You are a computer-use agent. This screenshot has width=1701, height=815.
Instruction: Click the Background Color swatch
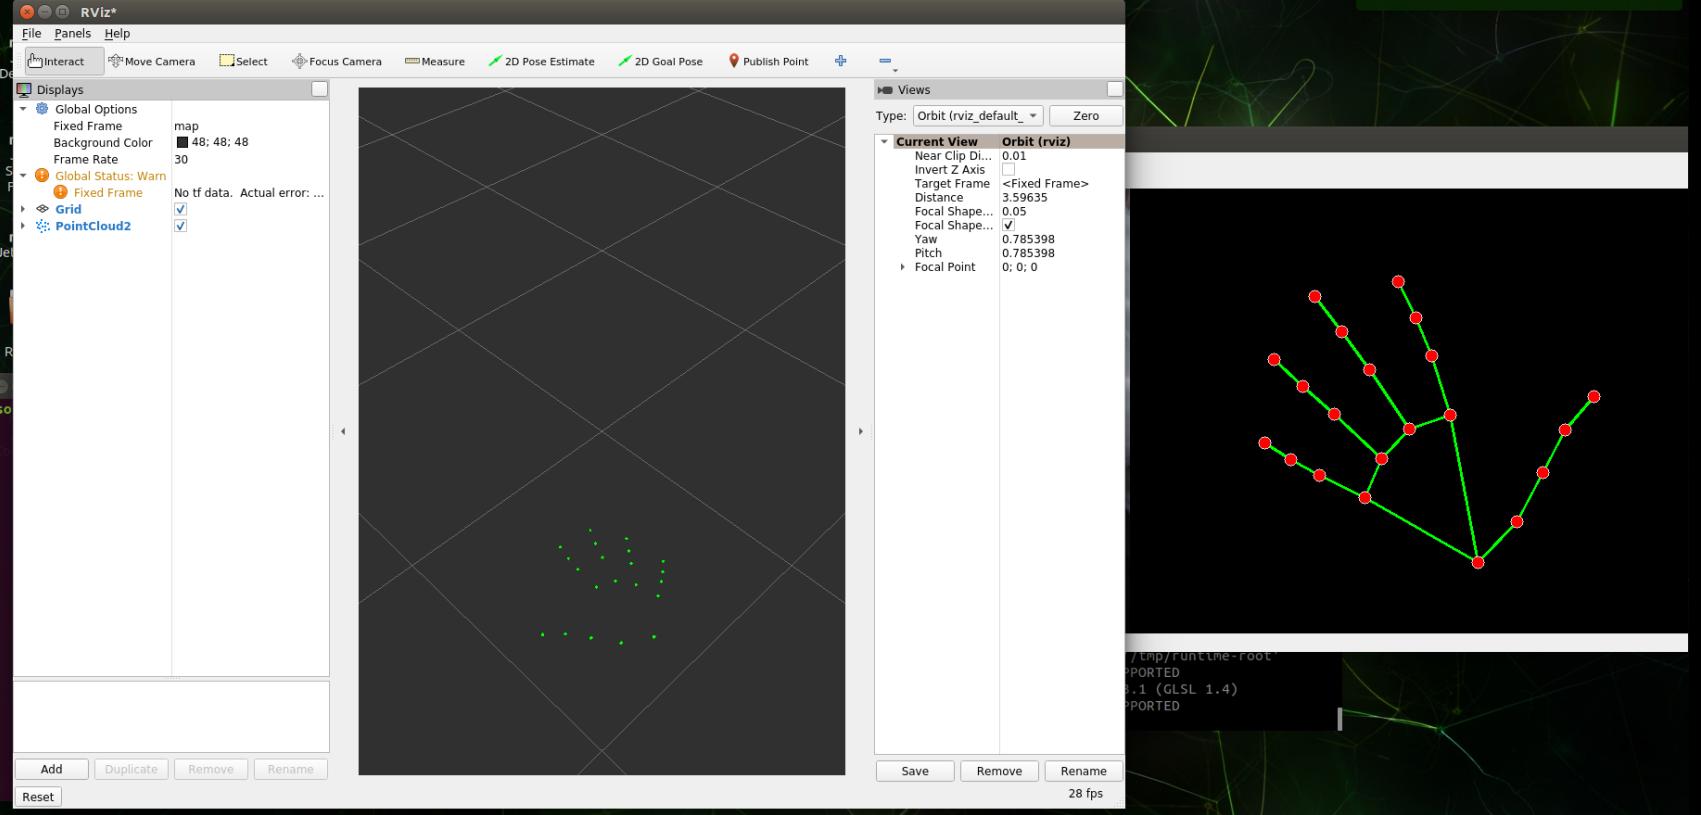coord(182,142)
